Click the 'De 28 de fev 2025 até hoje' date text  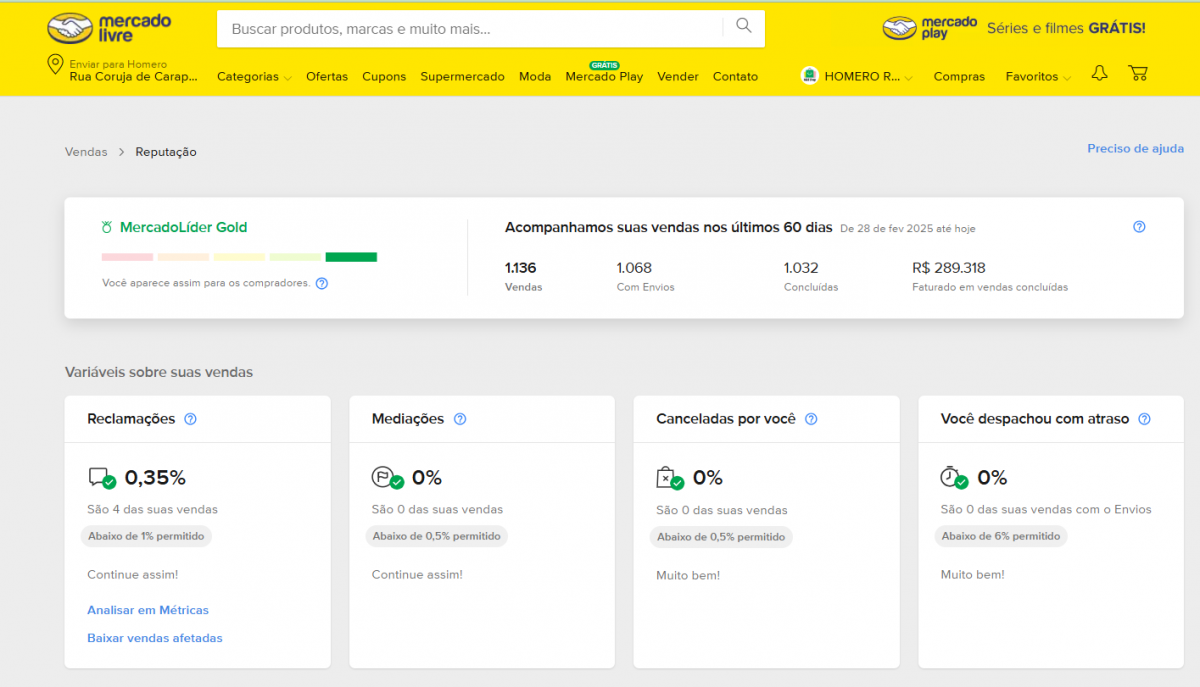[x=907, y=229]
